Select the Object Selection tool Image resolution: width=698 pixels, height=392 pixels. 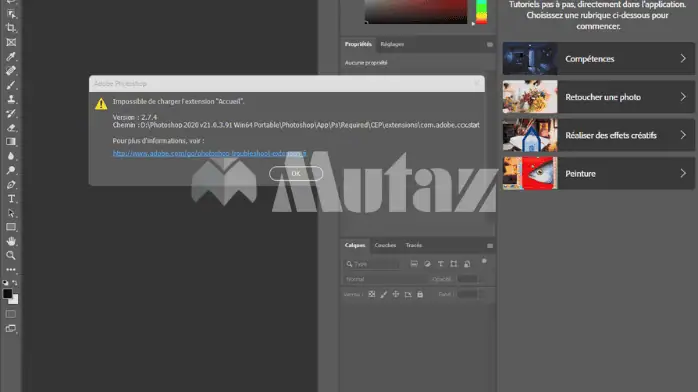11,14
